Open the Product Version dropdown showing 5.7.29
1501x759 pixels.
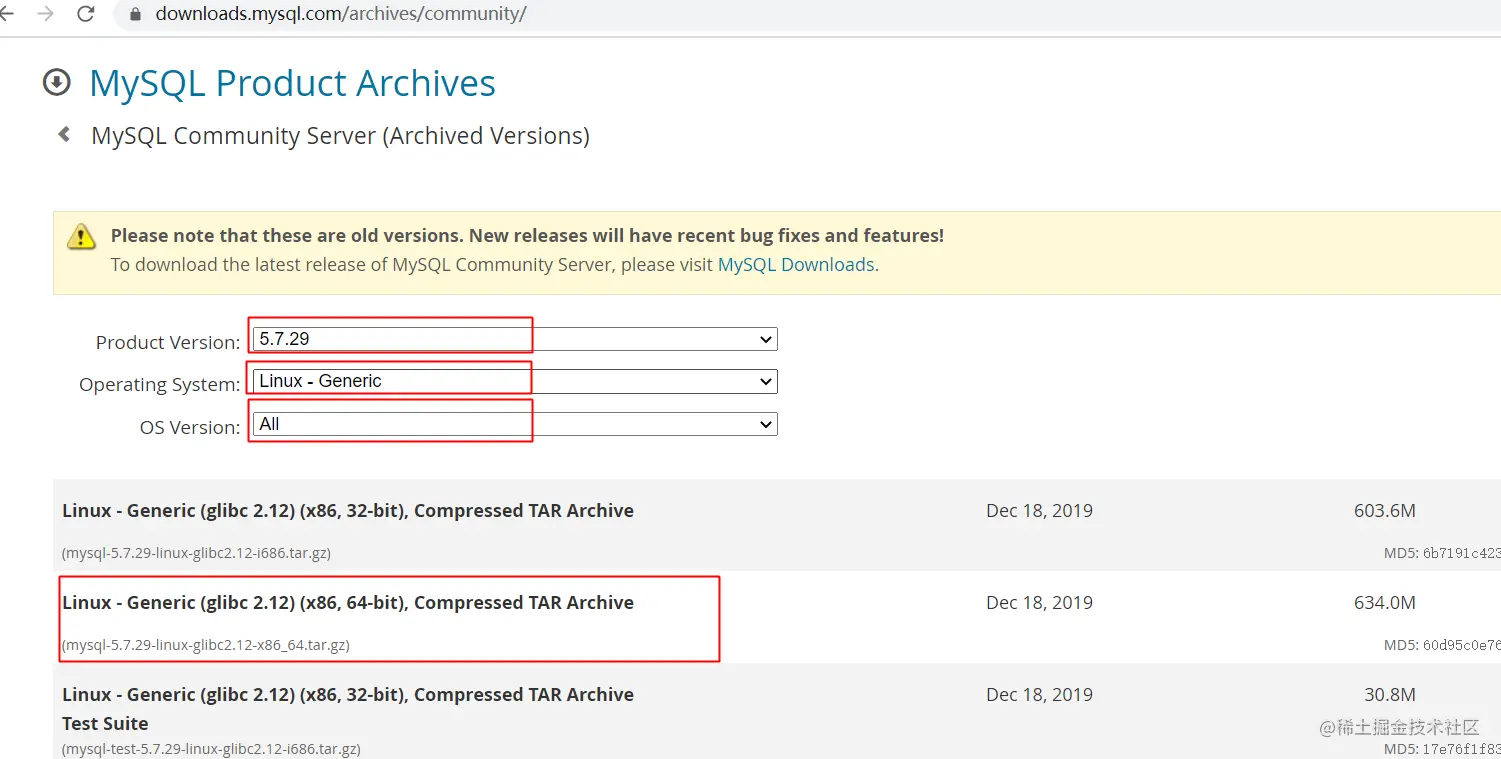515,339
